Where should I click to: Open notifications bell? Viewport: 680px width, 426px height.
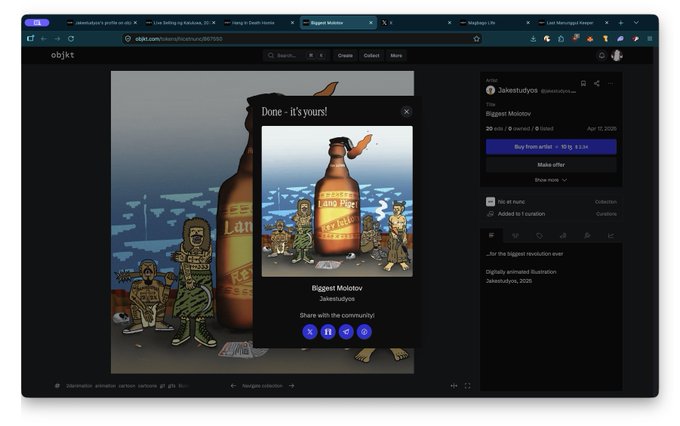click(602, 56)
